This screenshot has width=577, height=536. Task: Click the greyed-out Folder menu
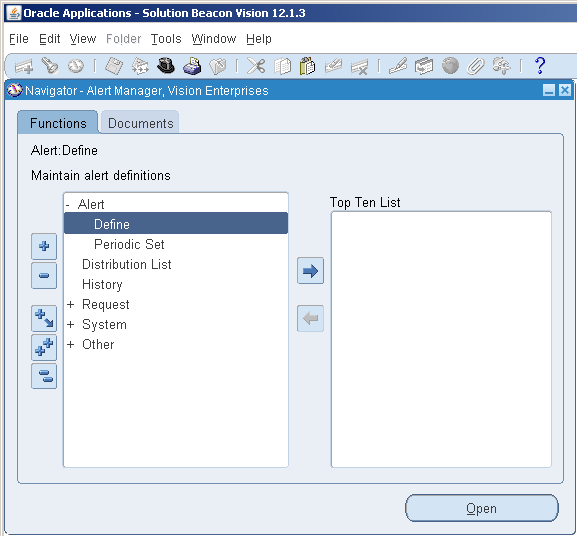pos(124,39)
